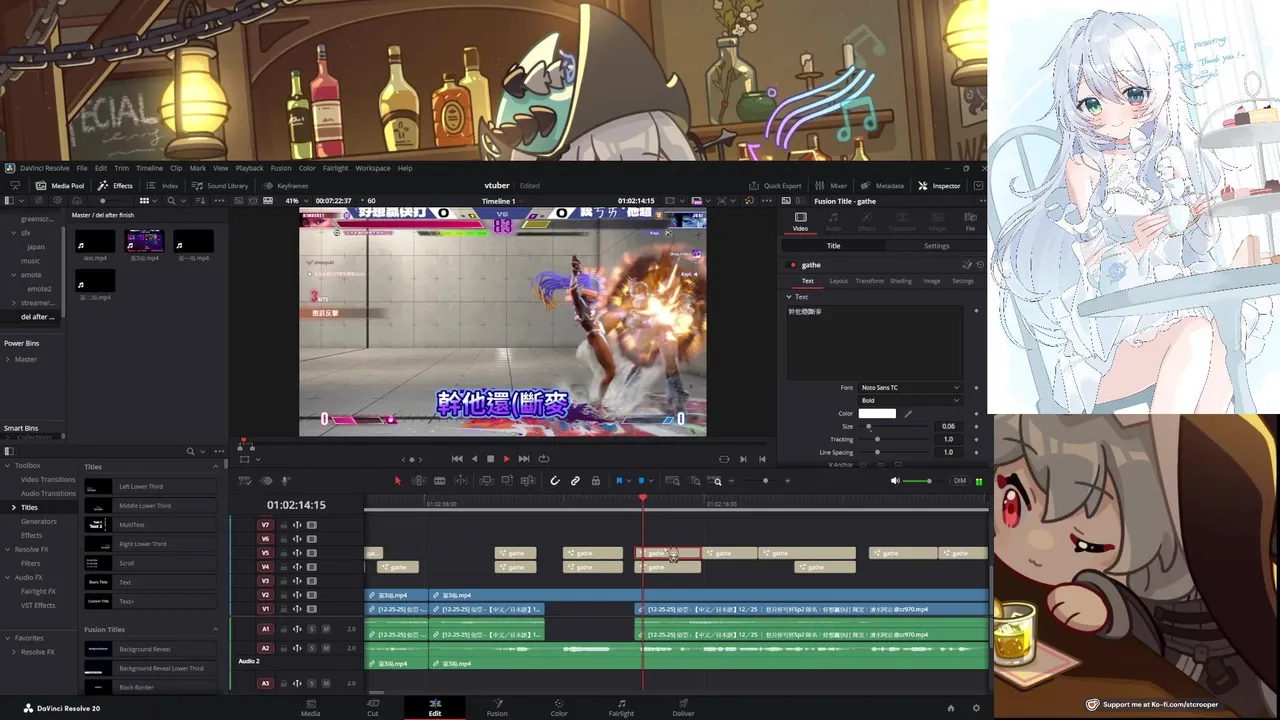Switch to the Cut page
The width and height of the screenshot is (1280, 720).
click(x=372, y=708)
